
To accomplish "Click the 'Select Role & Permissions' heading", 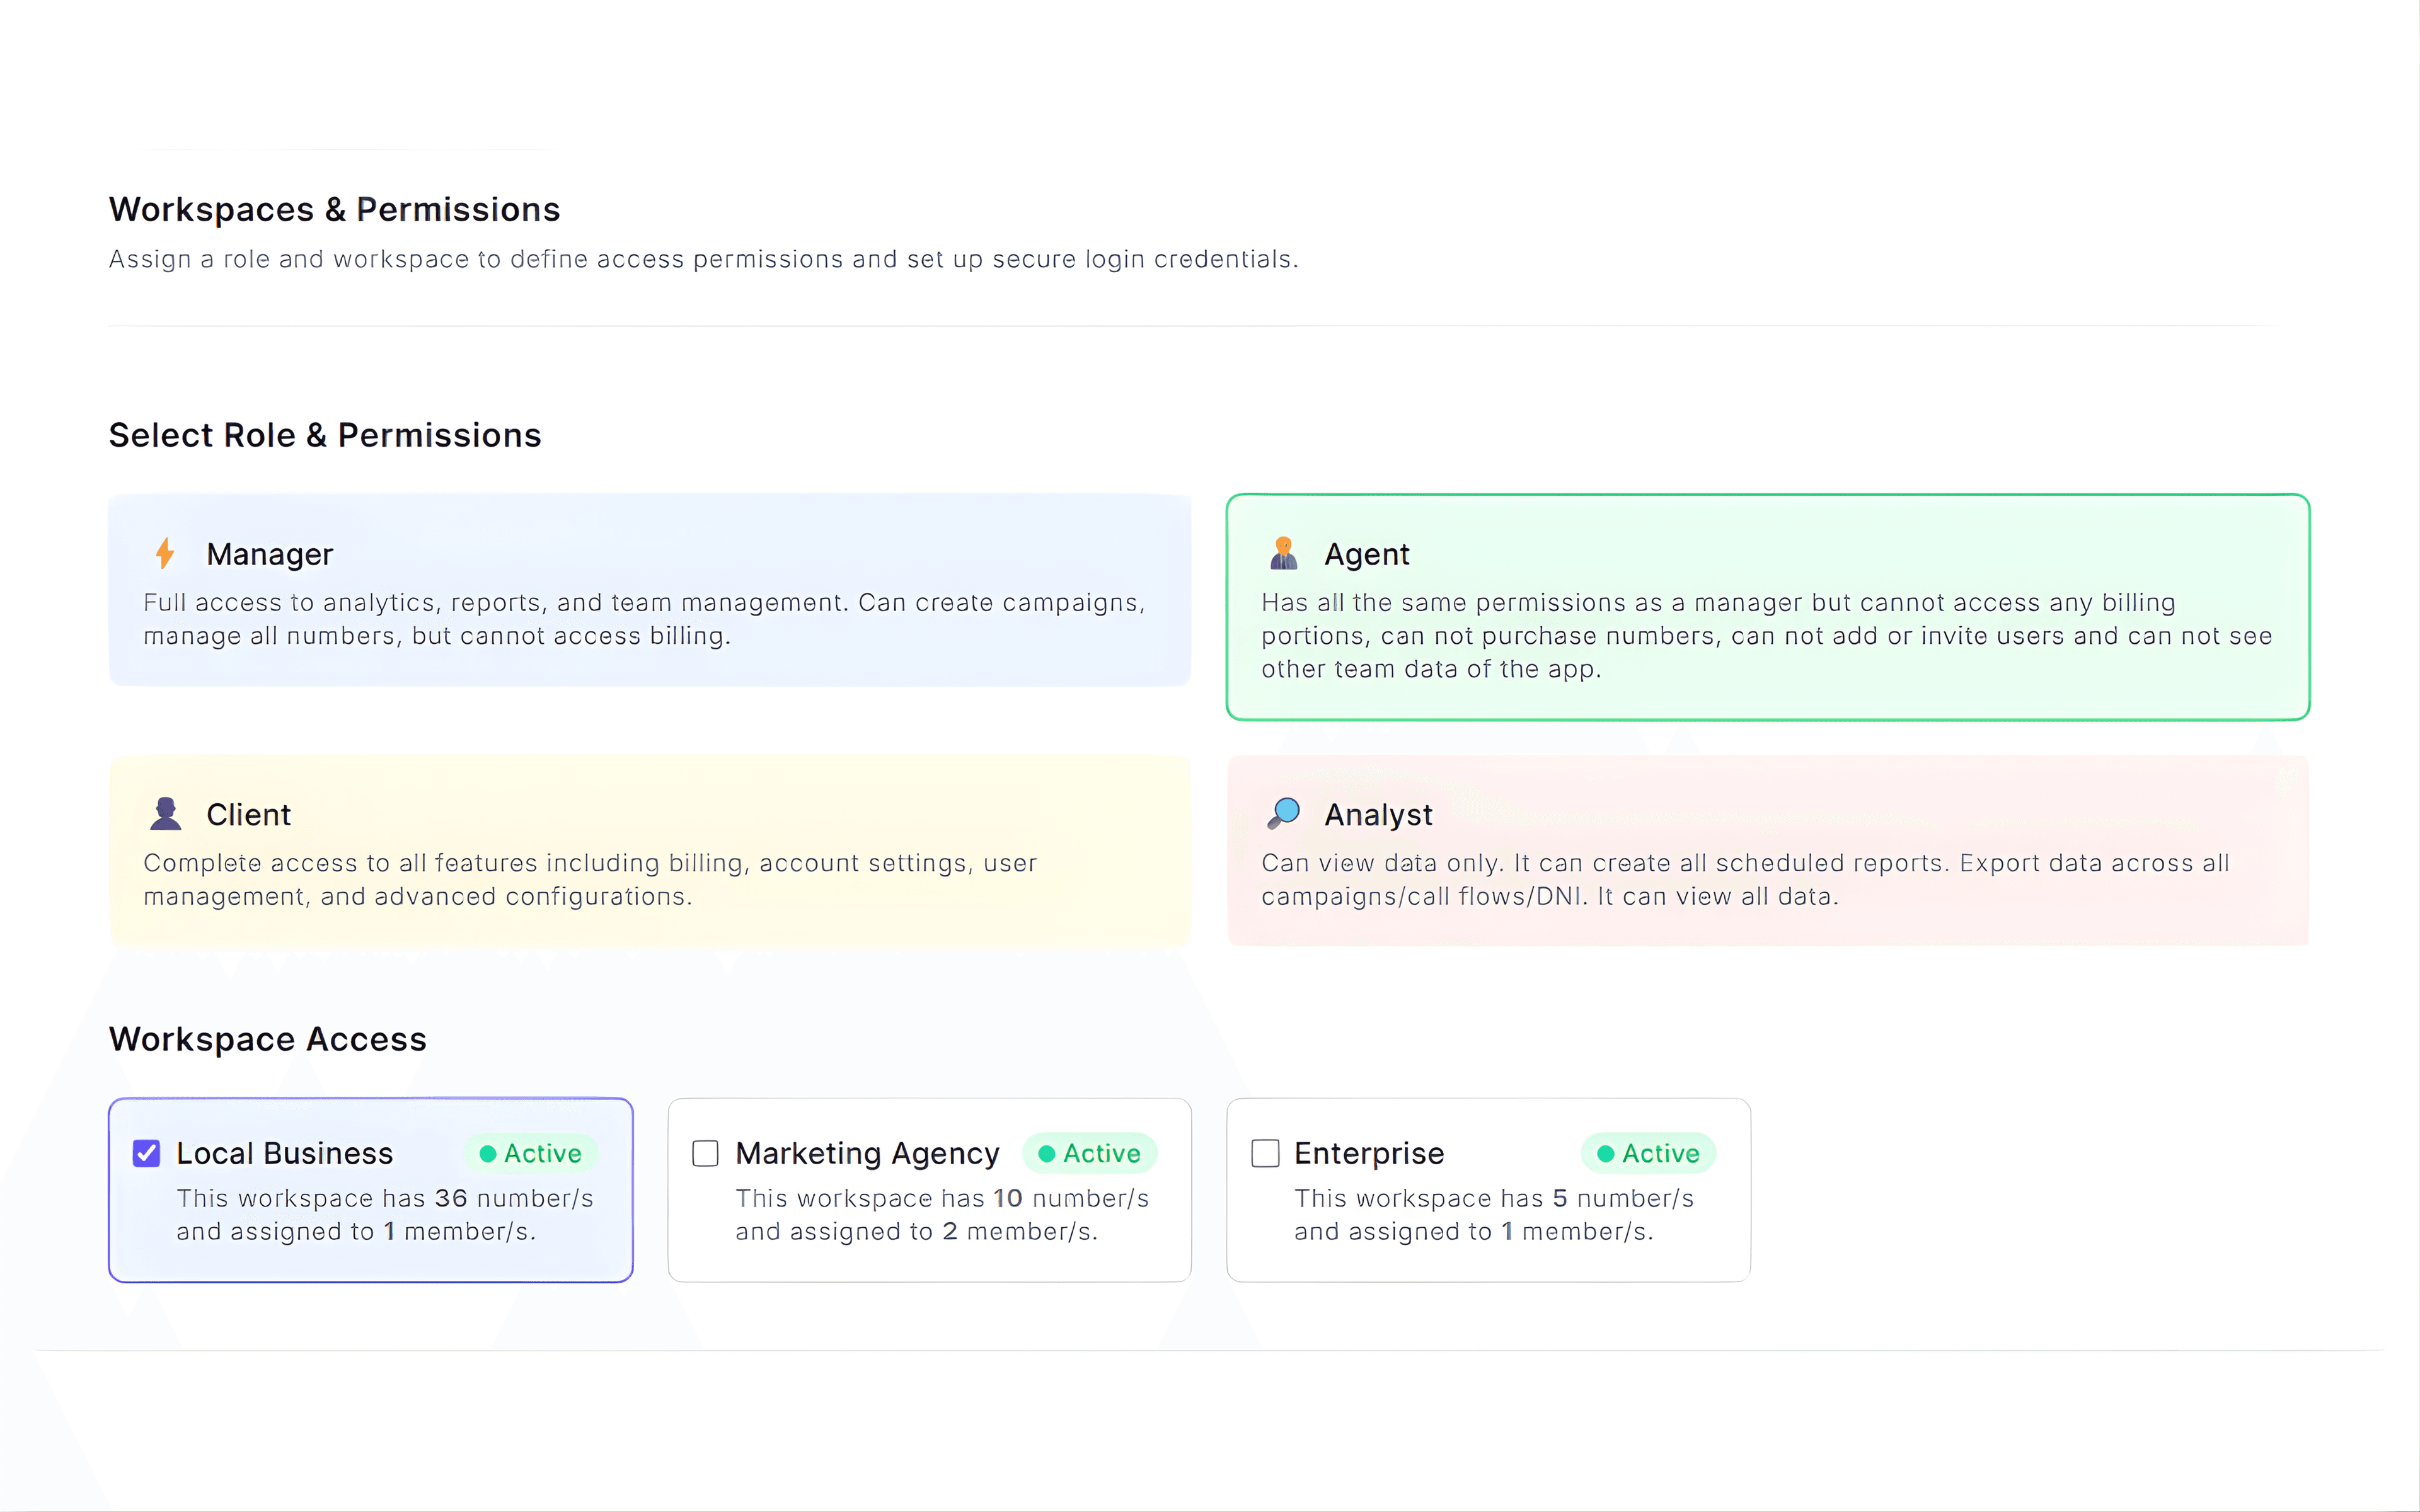I will pos(325,435).
